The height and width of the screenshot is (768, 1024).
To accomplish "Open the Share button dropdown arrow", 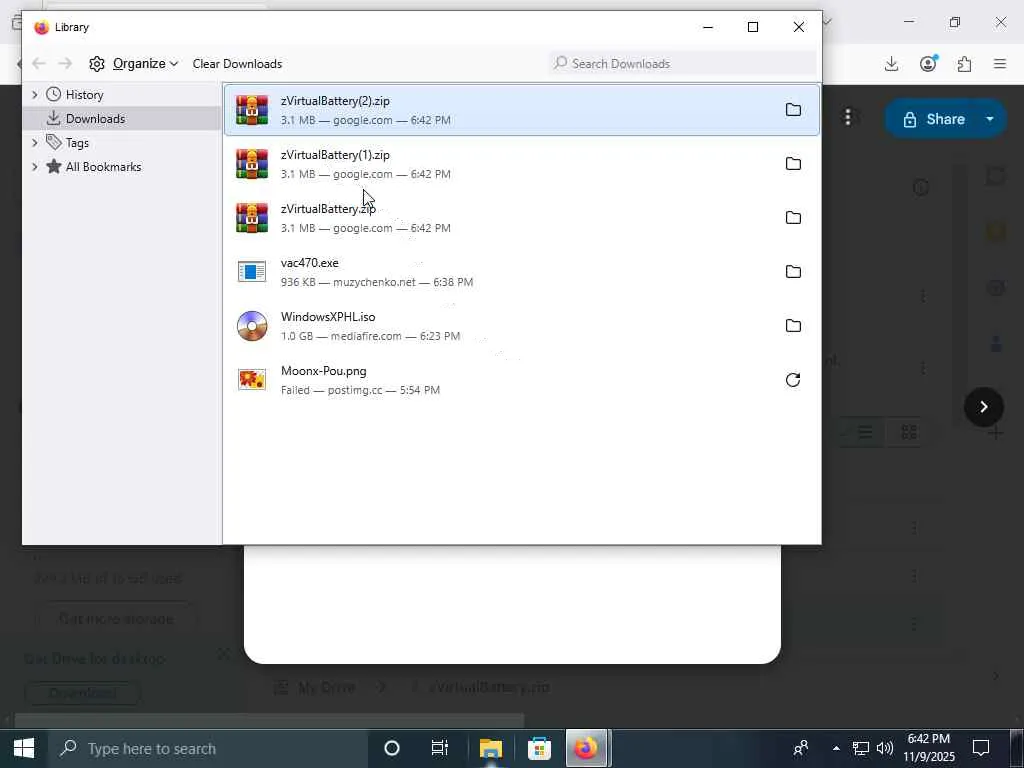I will (x=990, y=119).
